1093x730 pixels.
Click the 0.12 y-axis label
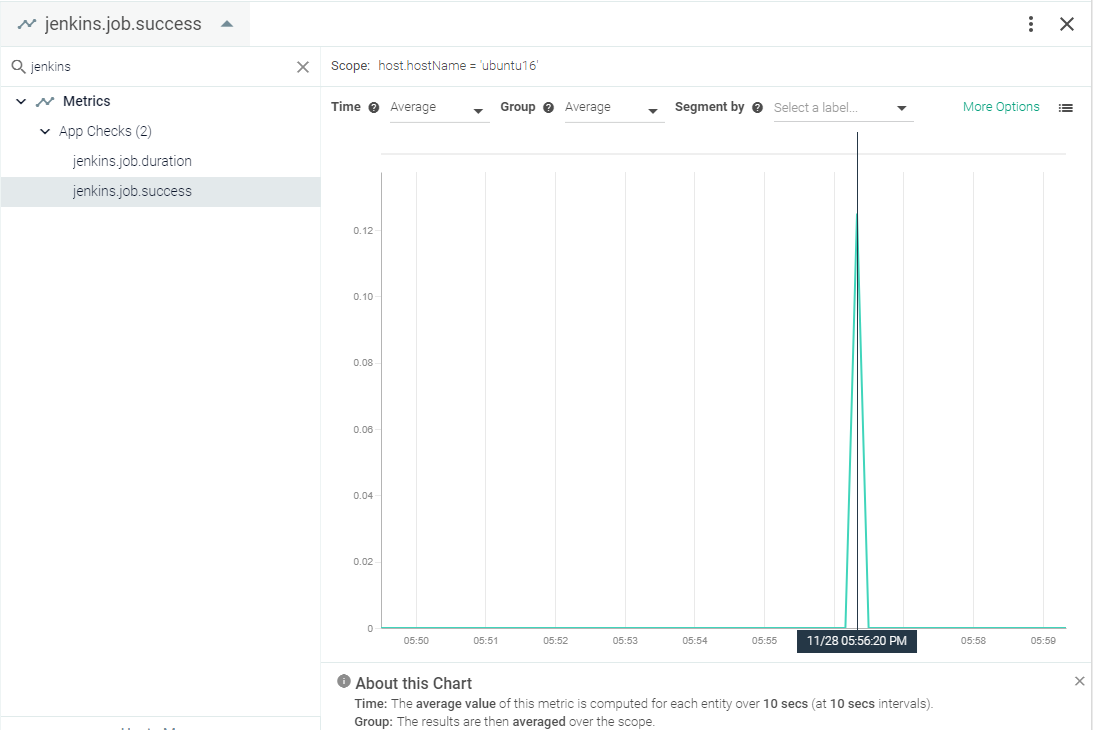[x=363, y=231]
